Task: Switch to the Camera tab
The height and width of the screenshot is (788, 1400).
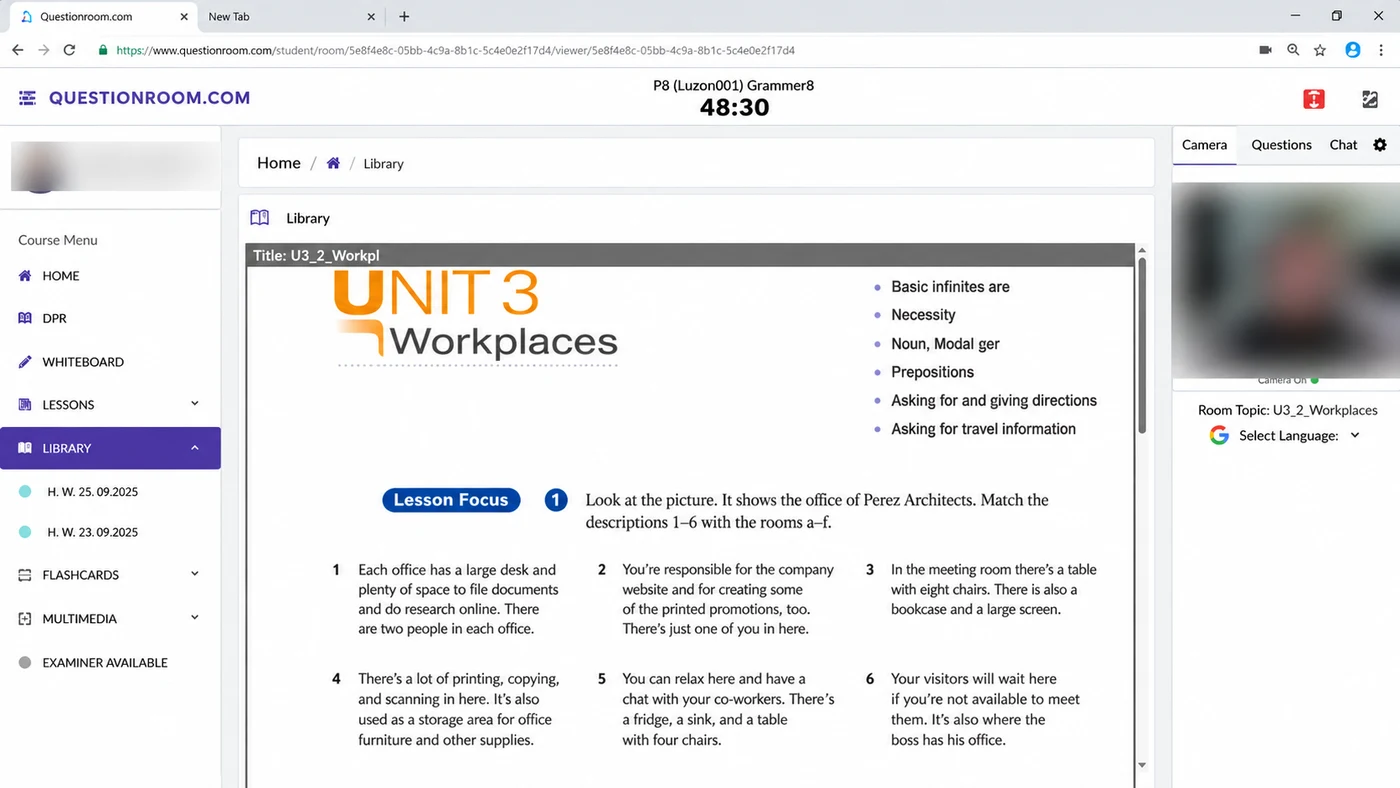Action: tap(1204, 145)
